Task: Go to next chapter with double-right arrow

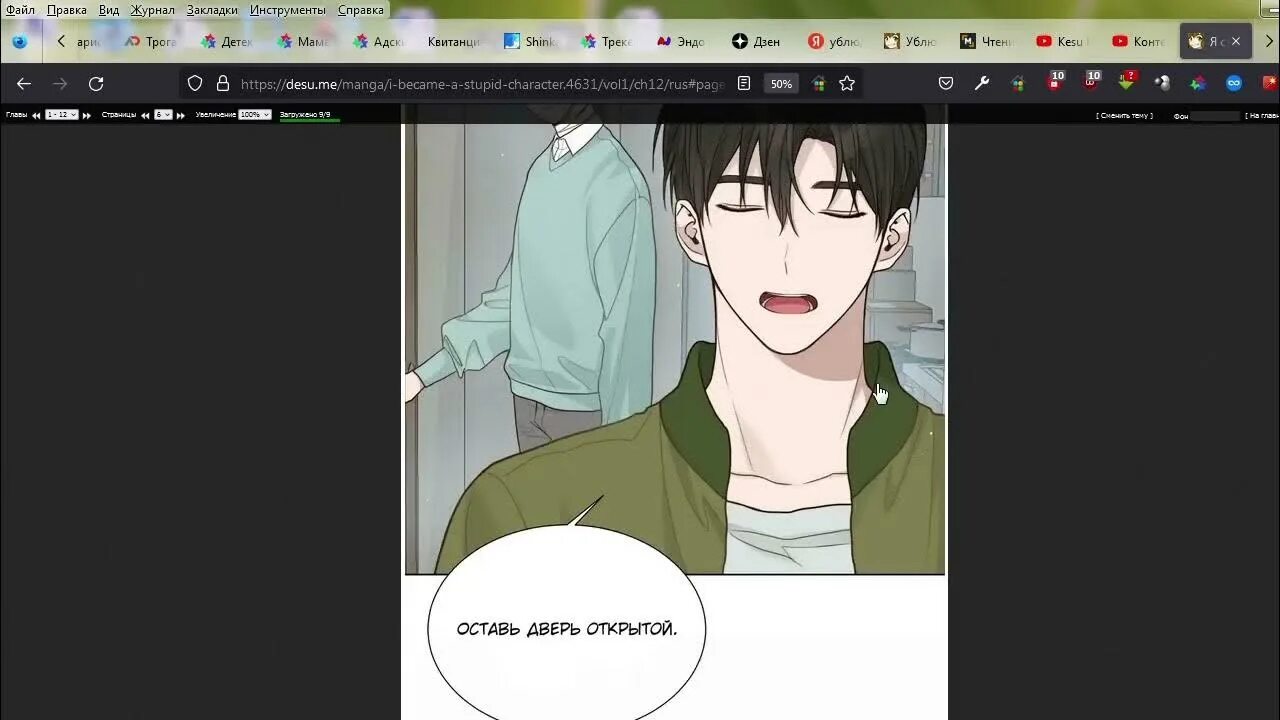Action: (86, 116)
